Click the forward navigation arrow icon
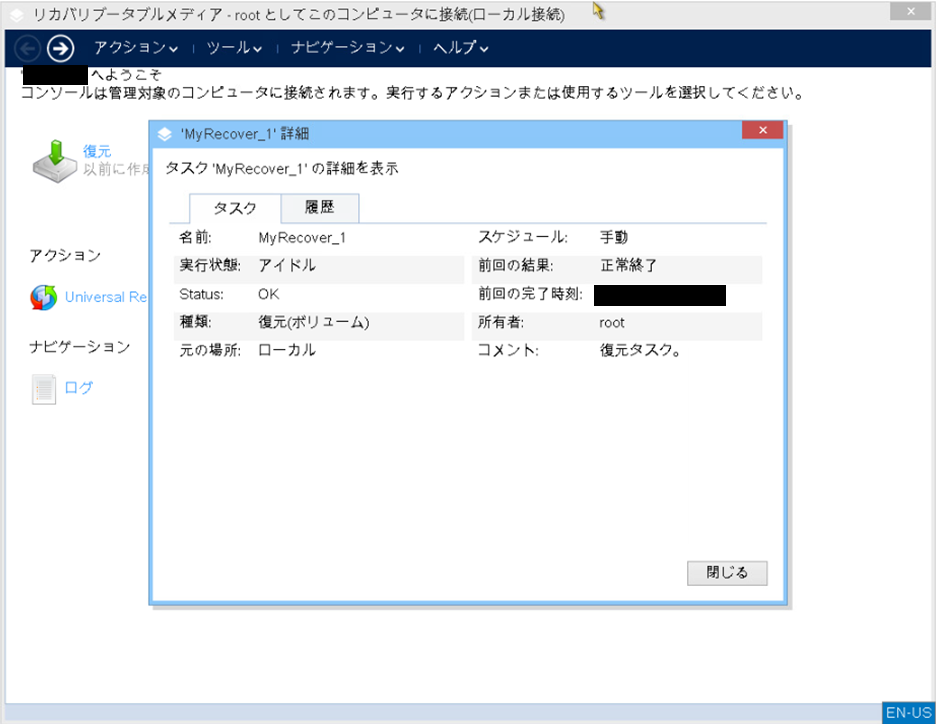This screenshot has width=937, height=724. 61,48
